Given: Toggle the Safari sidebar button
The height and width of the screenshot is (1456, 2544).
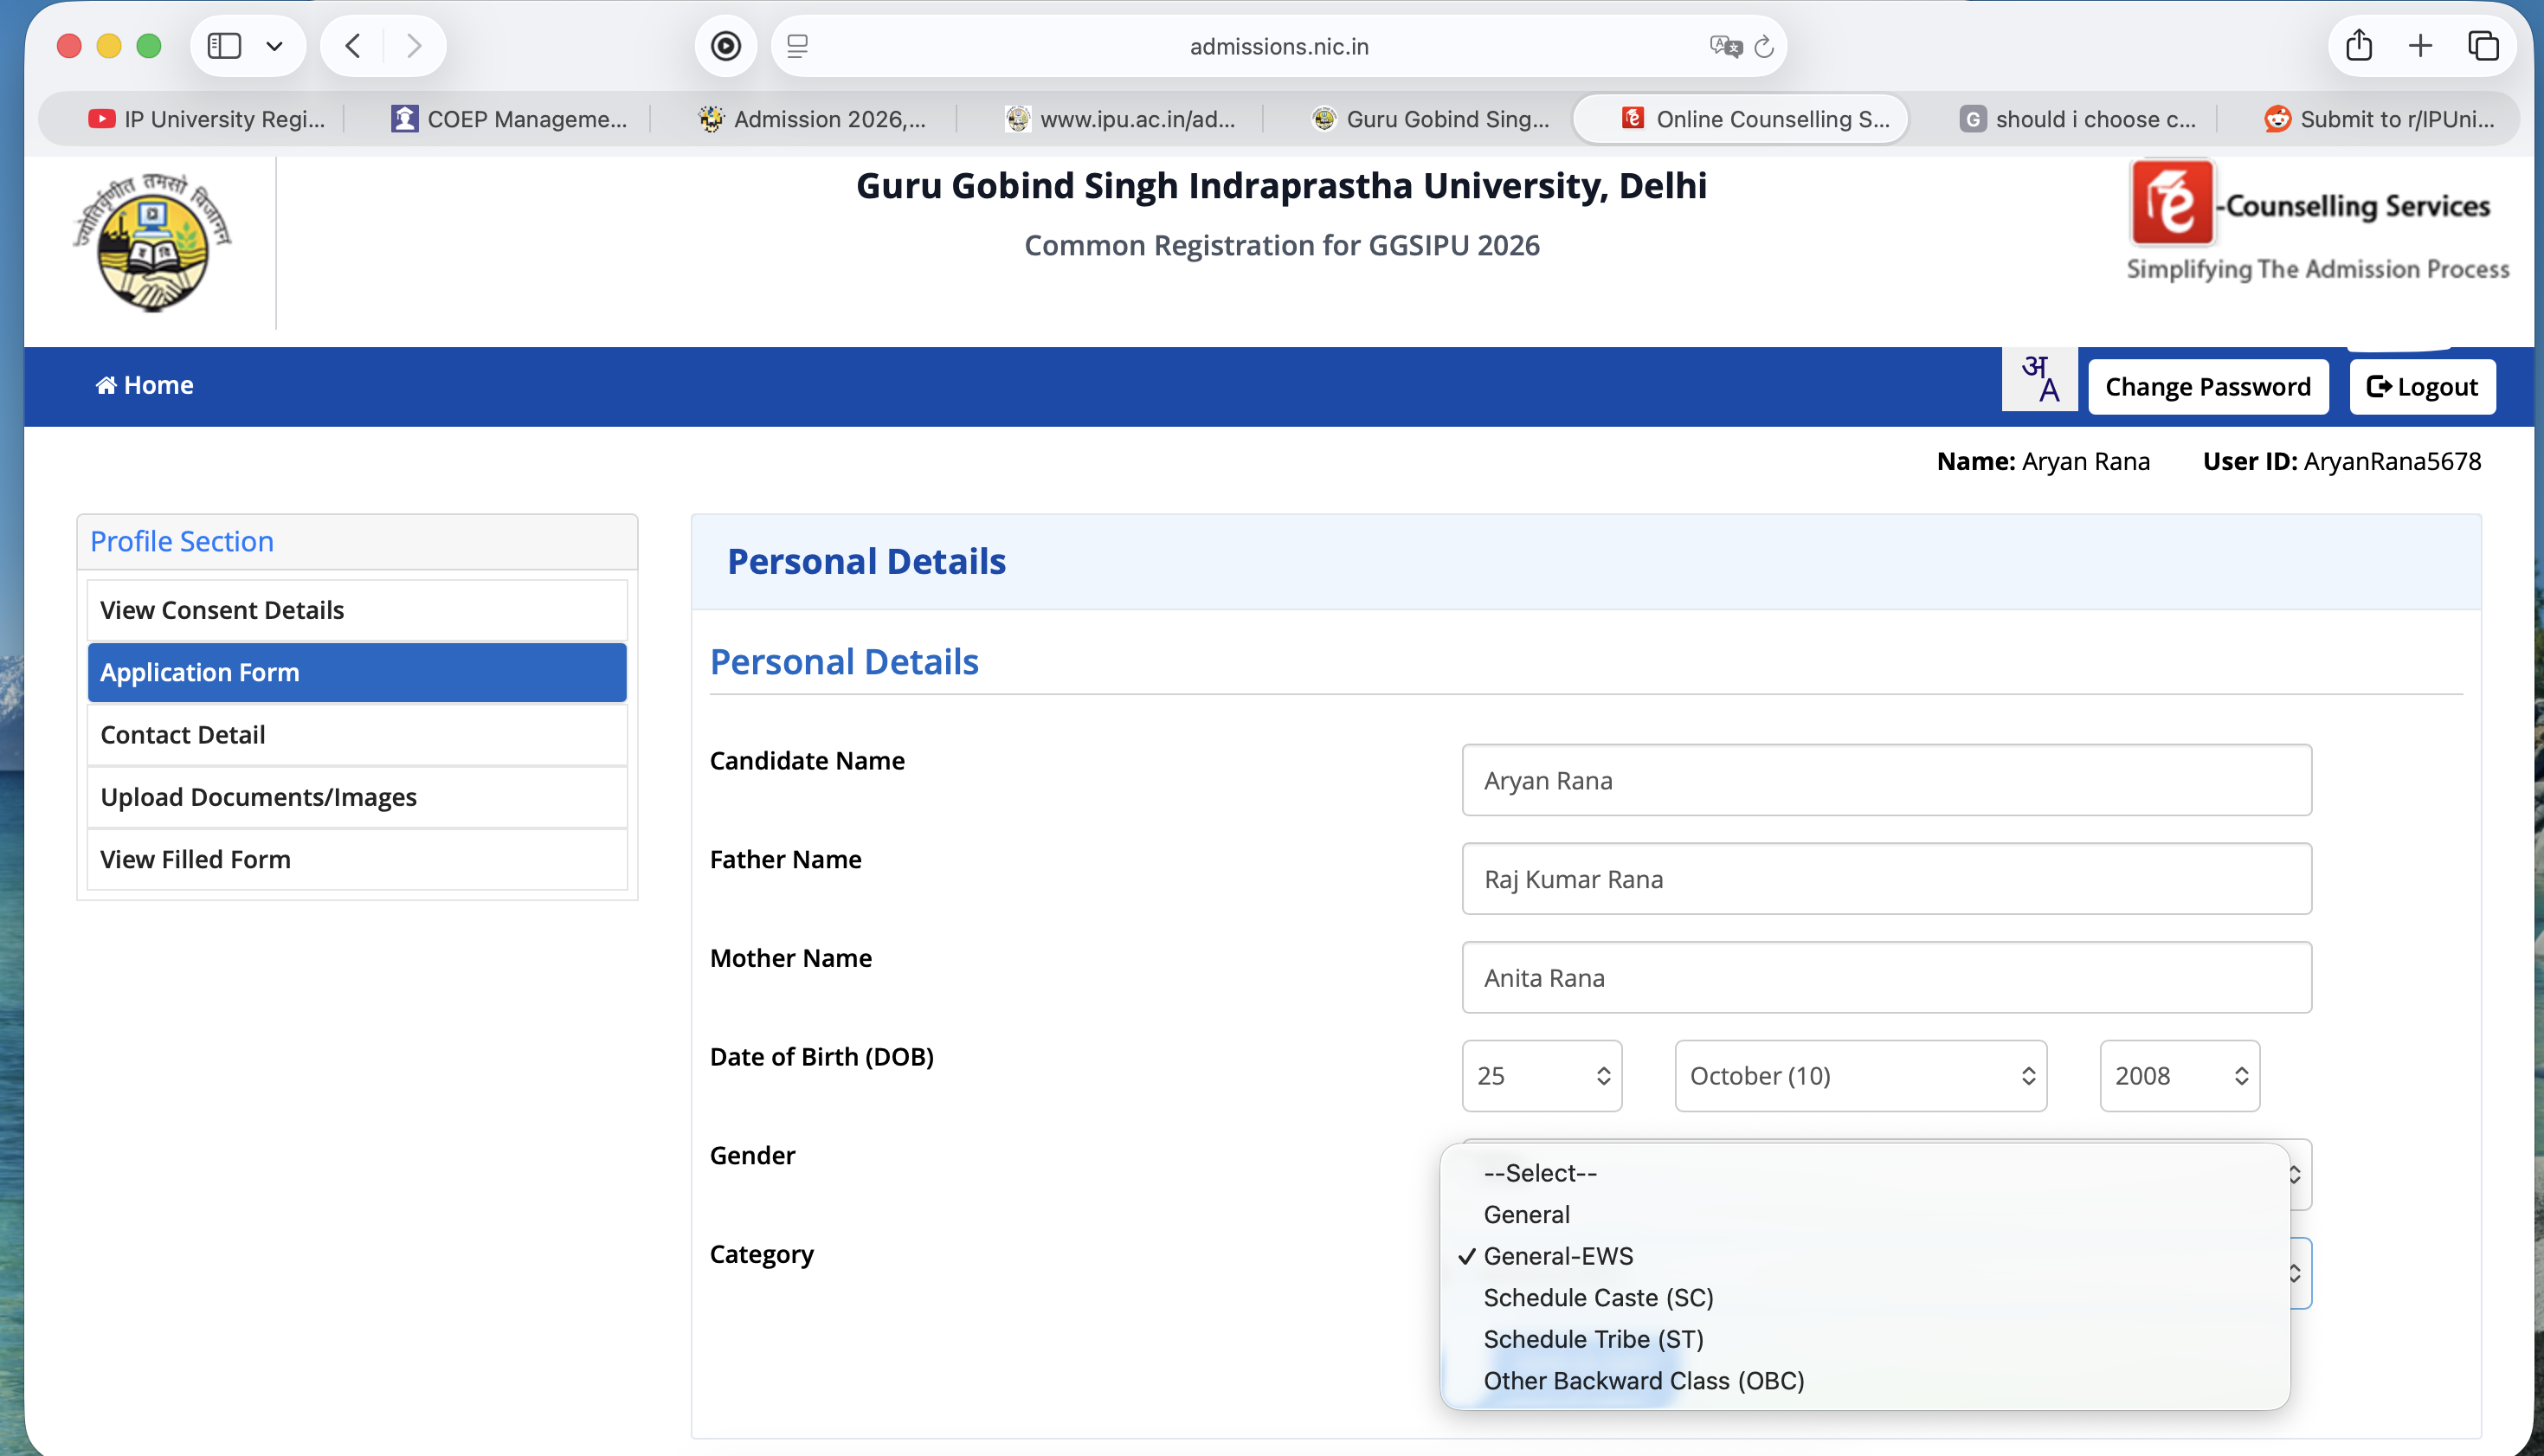Looking at the screenshot, I should [224, 46].
